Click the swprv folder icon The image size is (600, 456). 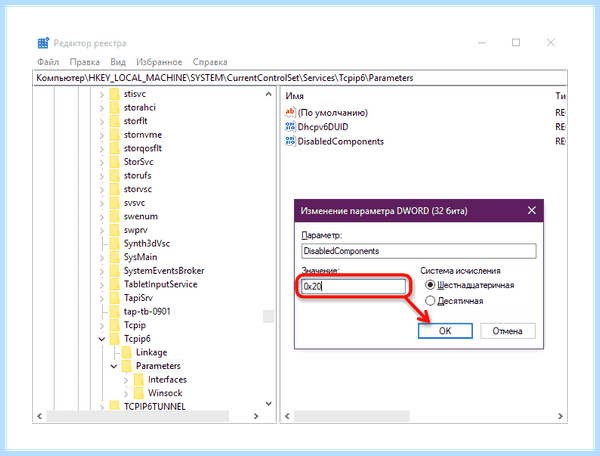pyautogui.click(x=114, y=230)
